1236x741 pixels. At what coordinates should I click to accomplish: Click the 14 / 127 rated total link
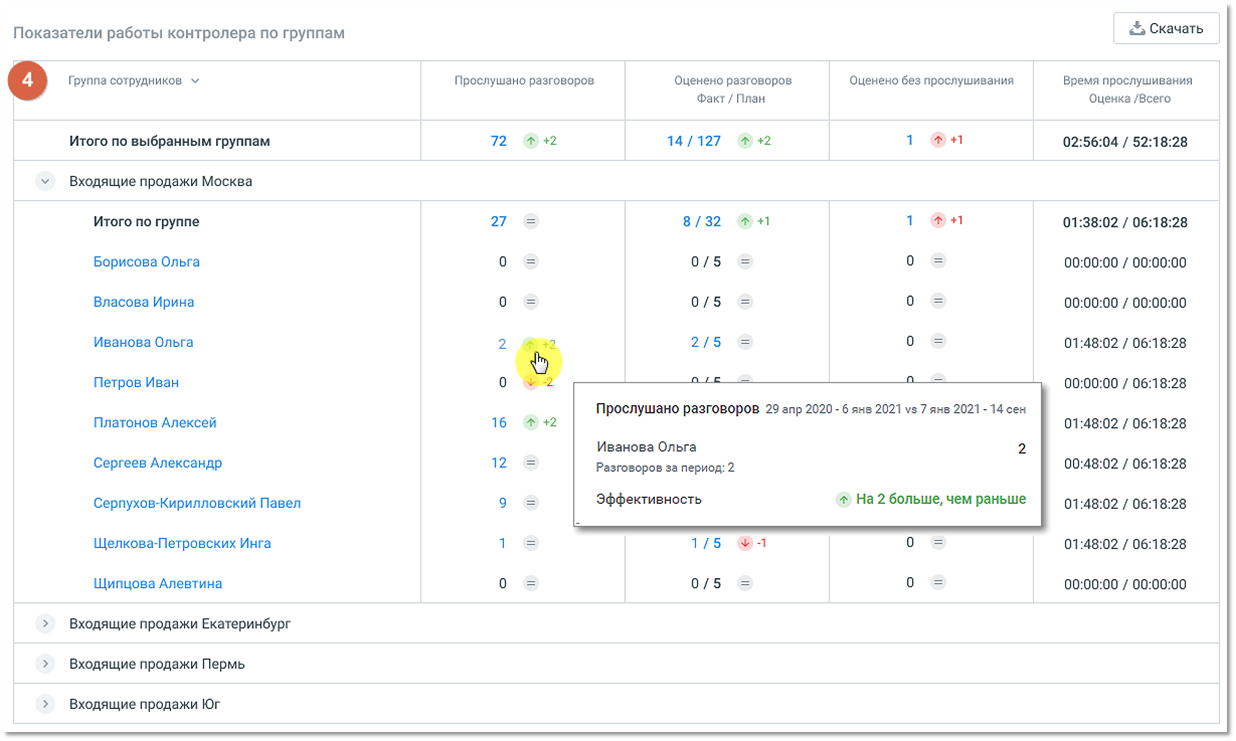(694, 141)
